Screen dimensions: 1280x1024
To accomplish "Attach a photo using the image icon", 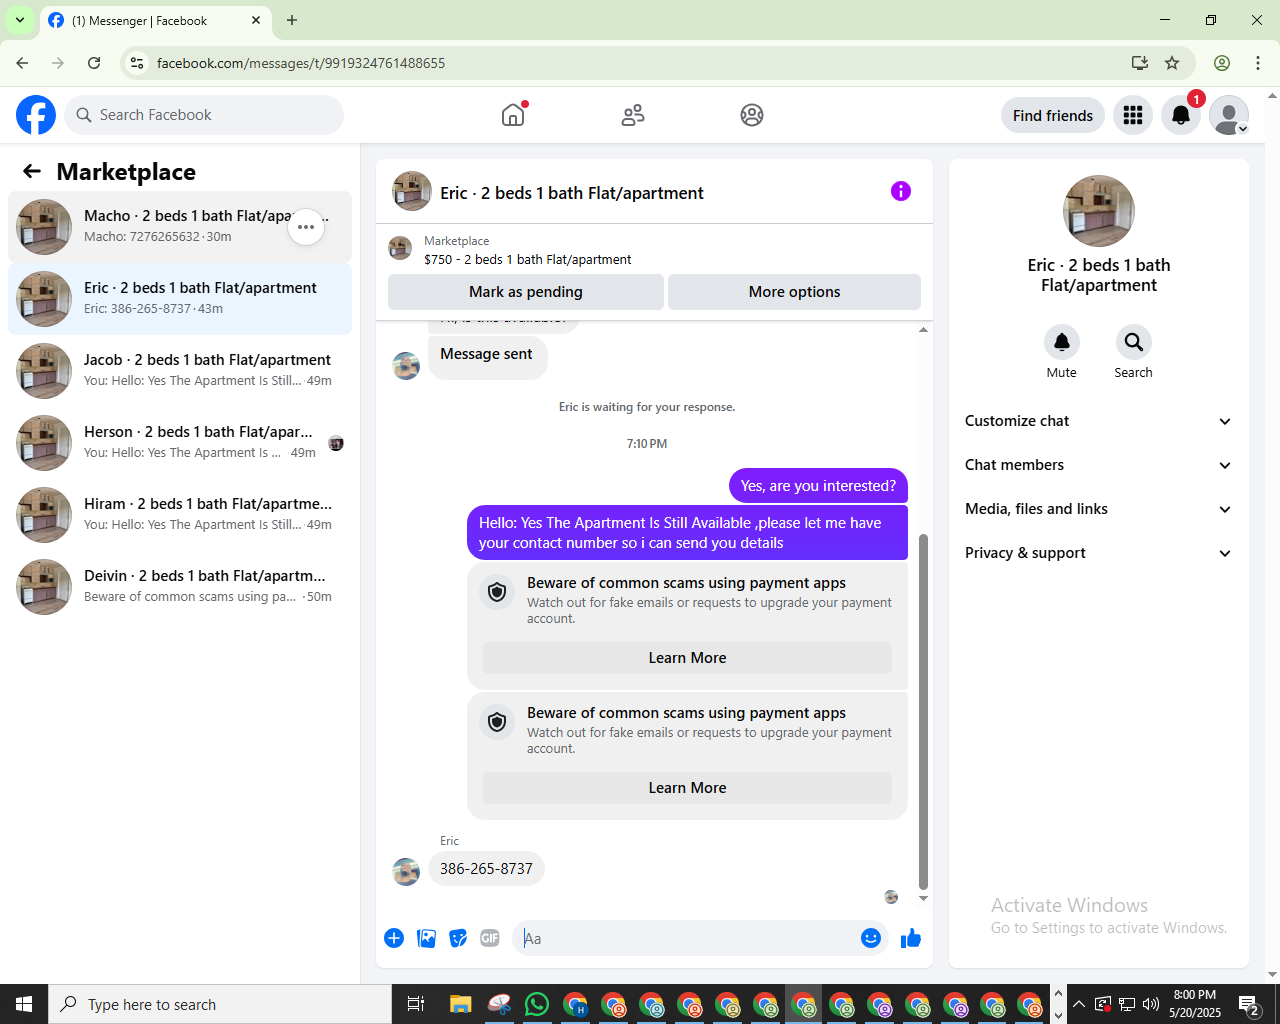I will click(x=426, y=938).
